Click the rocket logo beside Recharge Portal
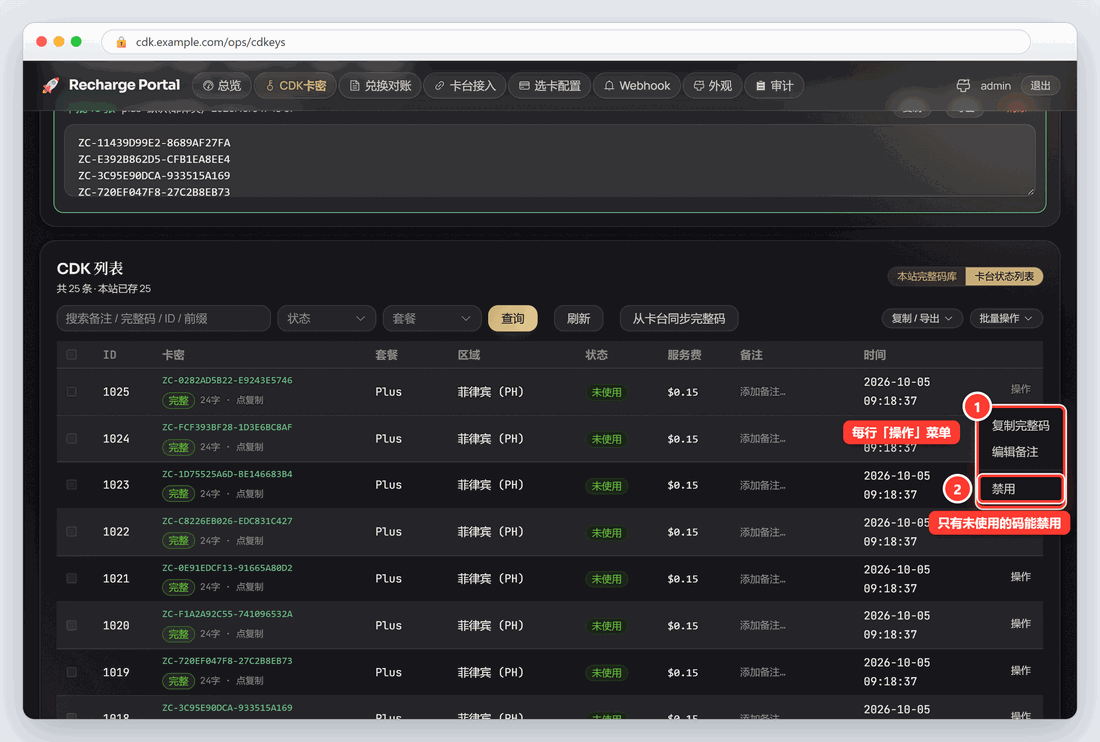 coord(51,86)
